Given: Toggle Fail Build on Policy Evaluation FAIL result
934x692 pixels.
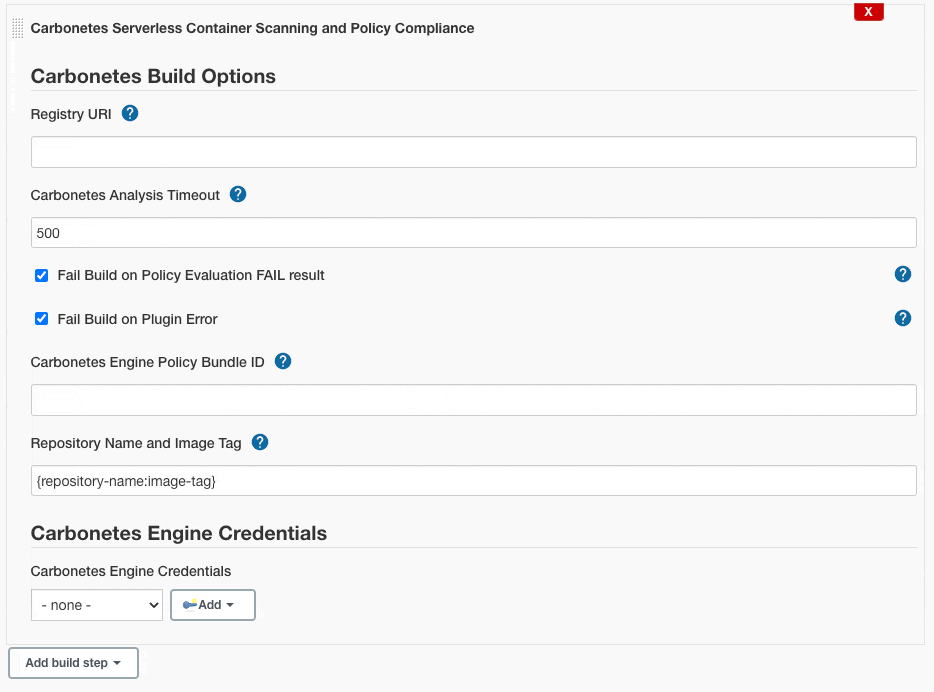Looking at the screenshot, I should [41, 275].
